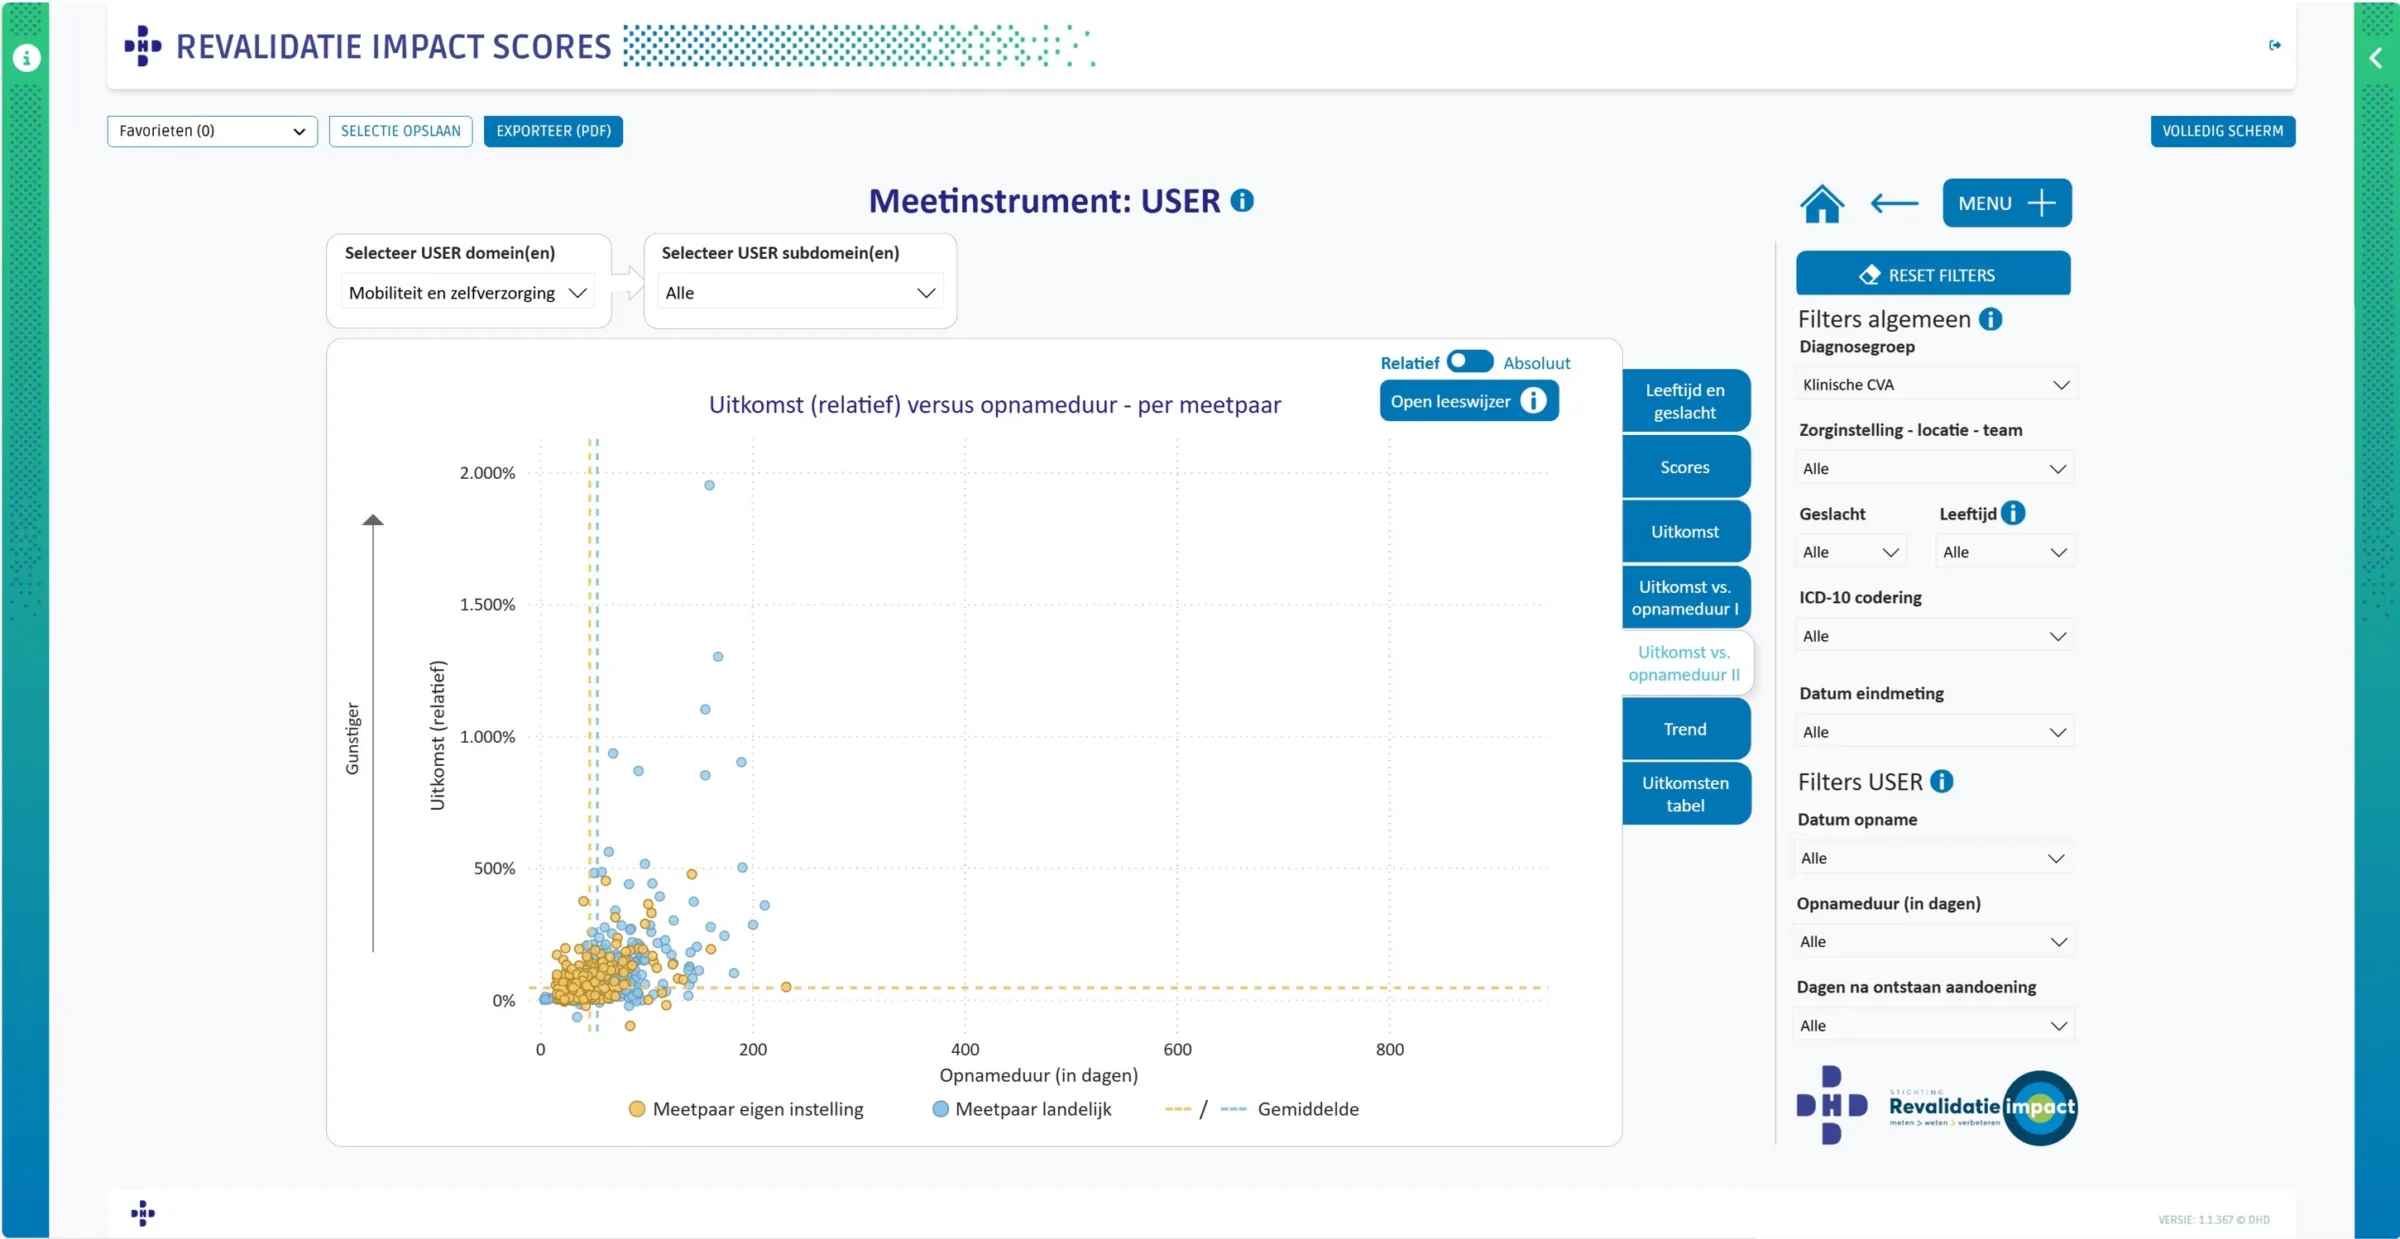This screenshot has height=1239, width=2400.
Task: Click info icon next to Leeftijd label
Action: [2013, 513]
